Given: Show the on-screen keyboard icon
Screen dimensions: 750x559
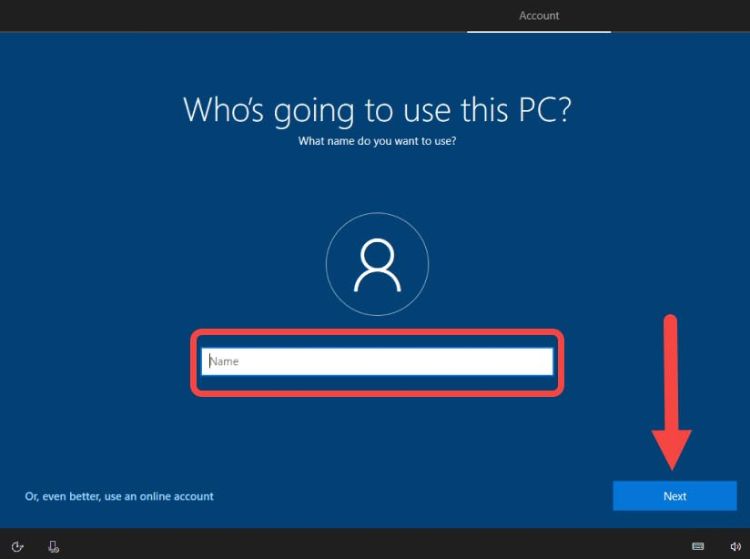Looking at the screenshot, I should (x=698, y=547).
